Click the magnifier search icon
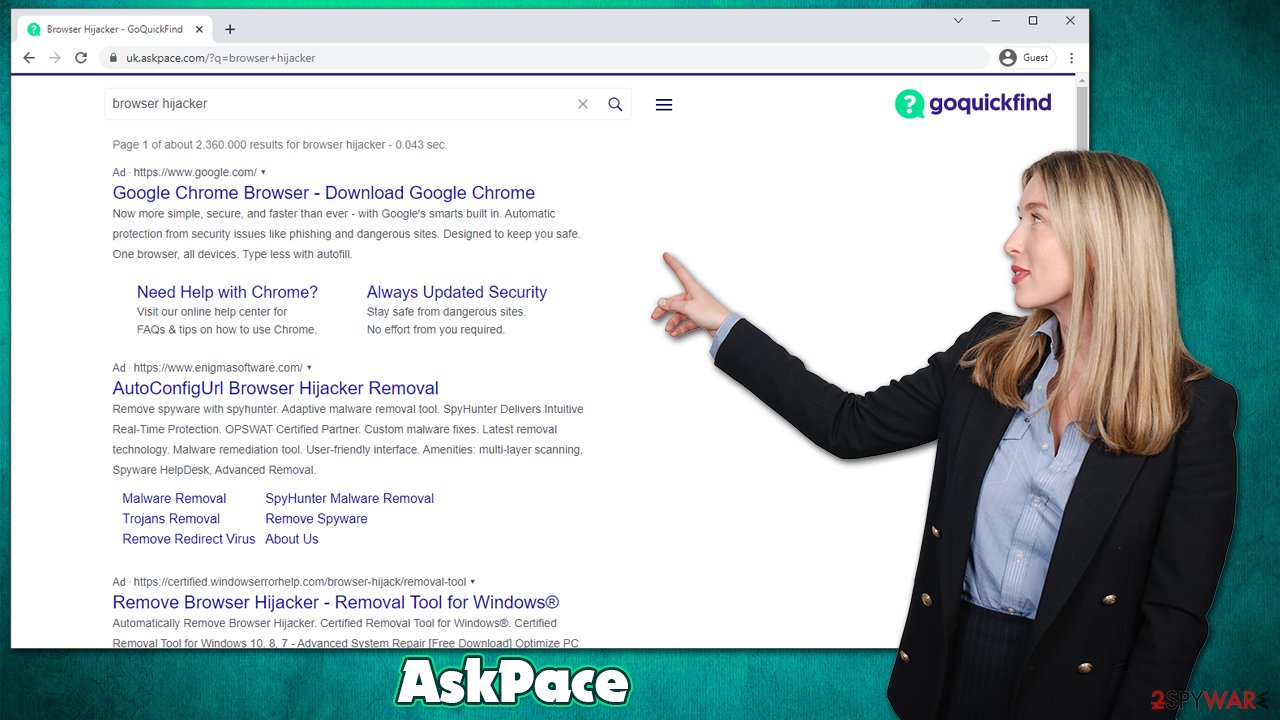This screenshot has width=1280, height=720. point(615,104)
